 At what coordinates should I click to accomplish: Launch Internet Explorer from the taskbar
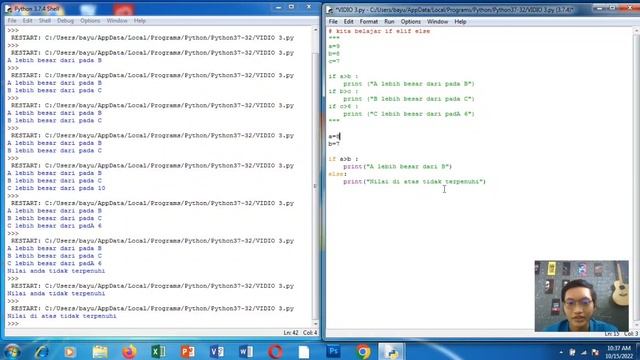pos(41,351)
